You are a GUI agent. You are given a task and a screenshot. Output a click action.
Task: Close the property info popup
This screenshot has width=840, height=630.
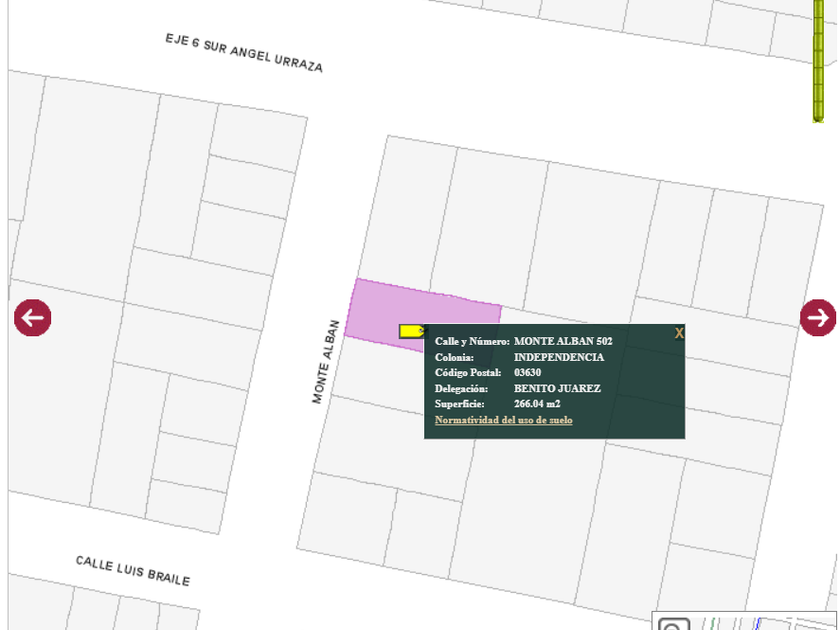pos(679,333)
